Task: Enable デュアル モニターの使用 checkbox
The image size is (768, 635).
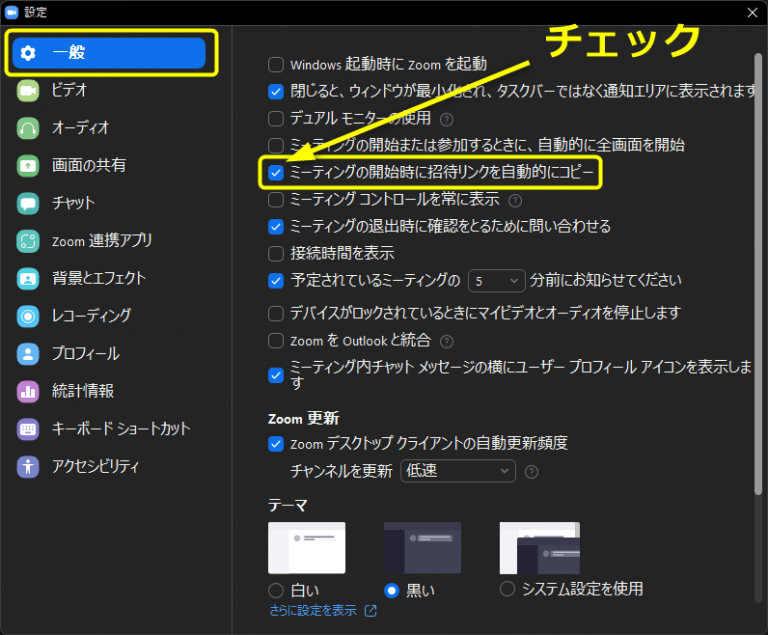Action: pos(276,119)
